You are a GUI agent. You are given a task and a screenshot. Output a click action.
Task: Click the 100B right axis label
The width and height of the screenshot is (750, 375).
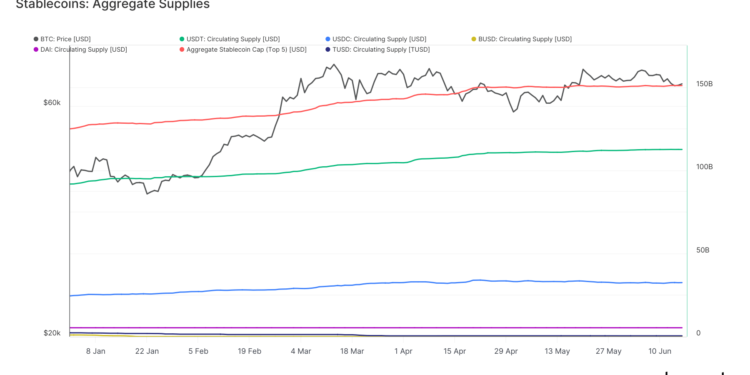705,167
